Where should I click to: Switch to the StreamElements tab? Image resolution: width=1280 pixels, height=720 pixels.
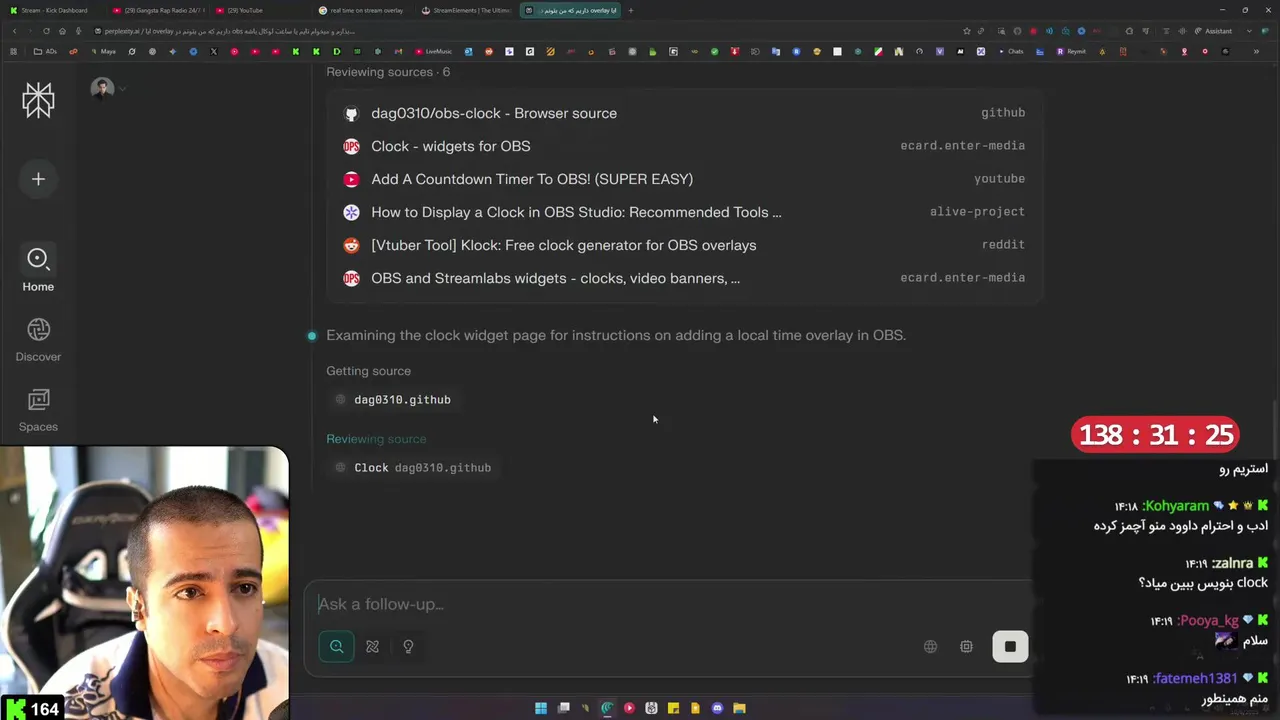[x=467, y=10]
